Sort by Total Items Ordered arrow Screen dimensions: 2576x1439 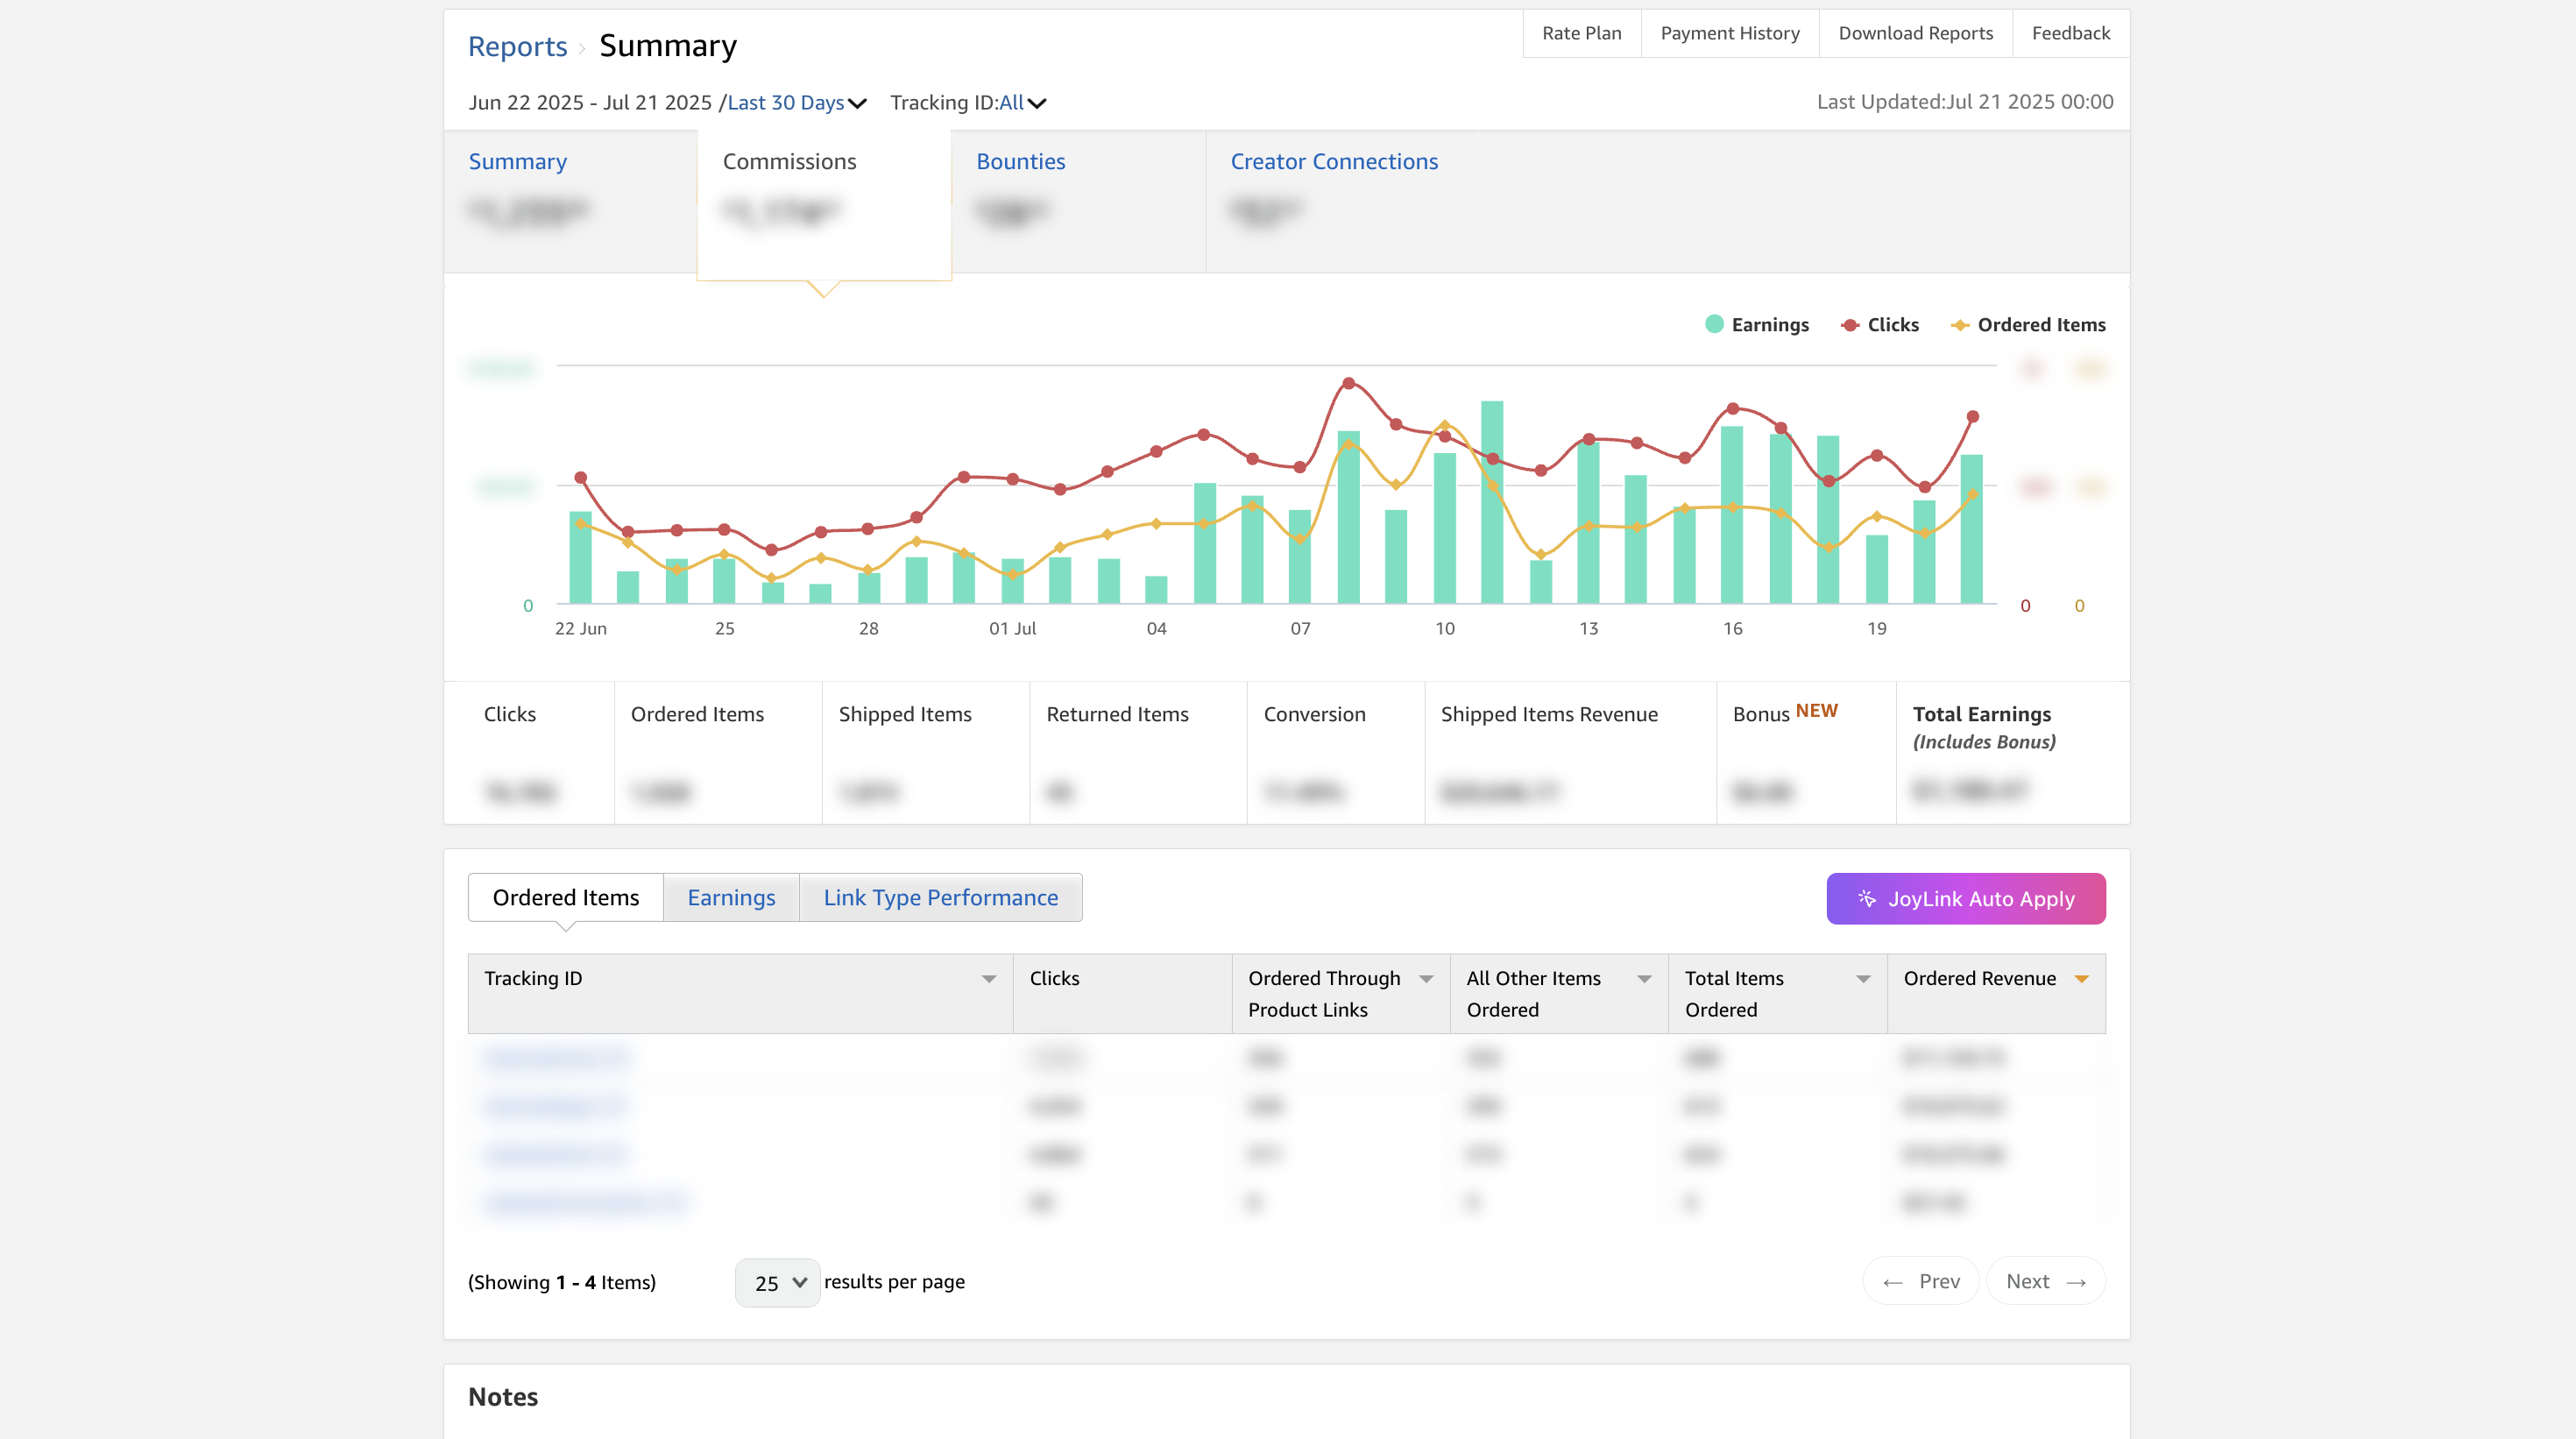[1863, 979]
